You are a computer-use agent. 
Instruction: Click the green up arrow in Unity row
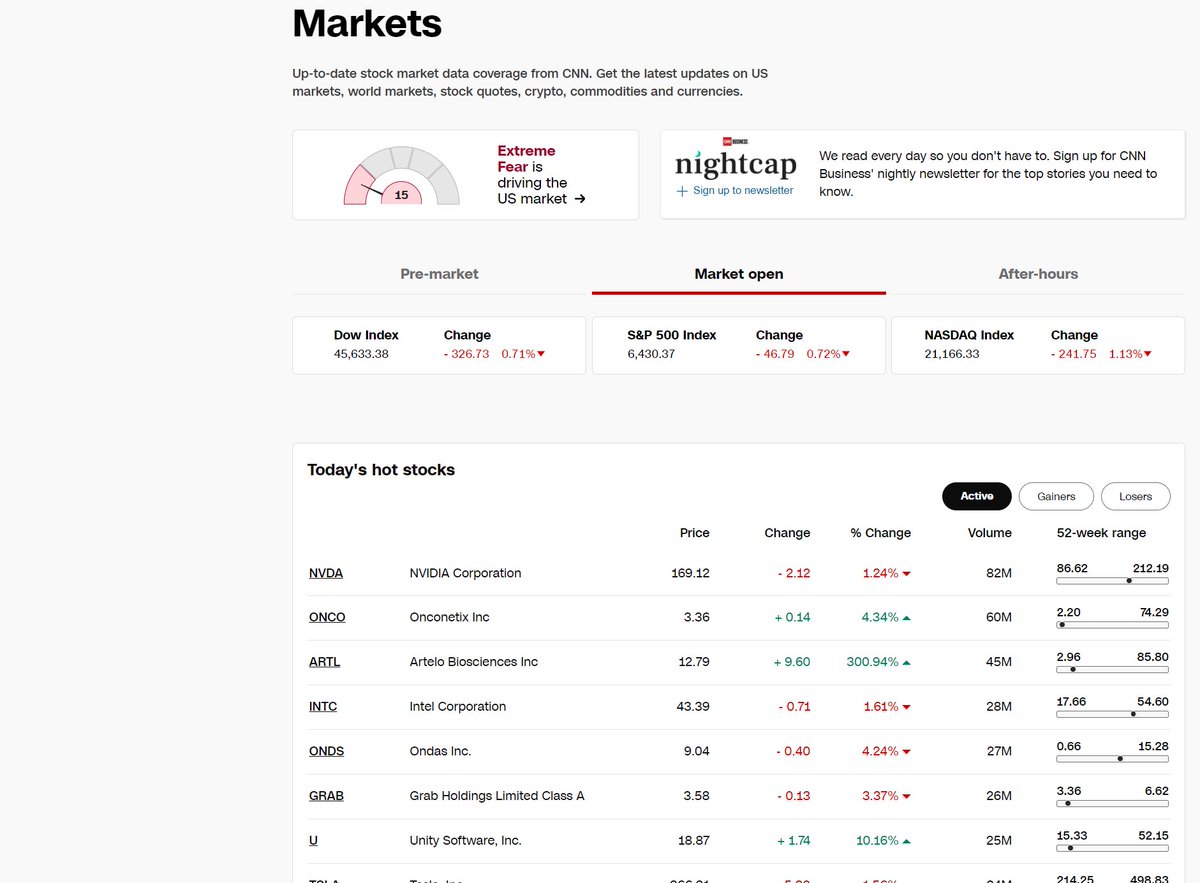906,841
